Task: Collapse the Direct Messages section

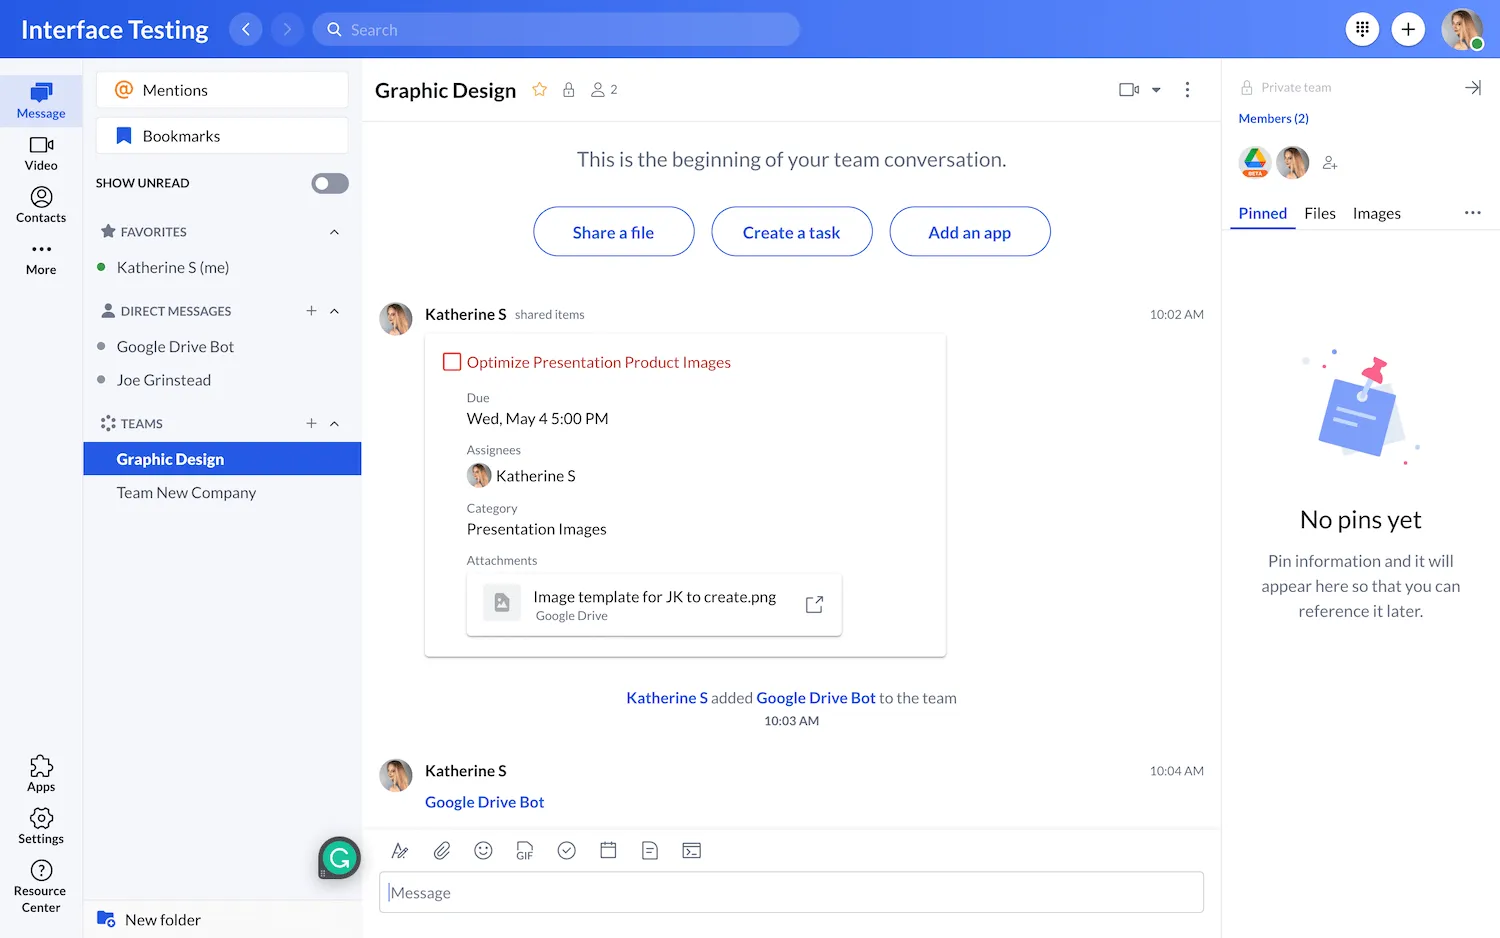Action: 335,311
